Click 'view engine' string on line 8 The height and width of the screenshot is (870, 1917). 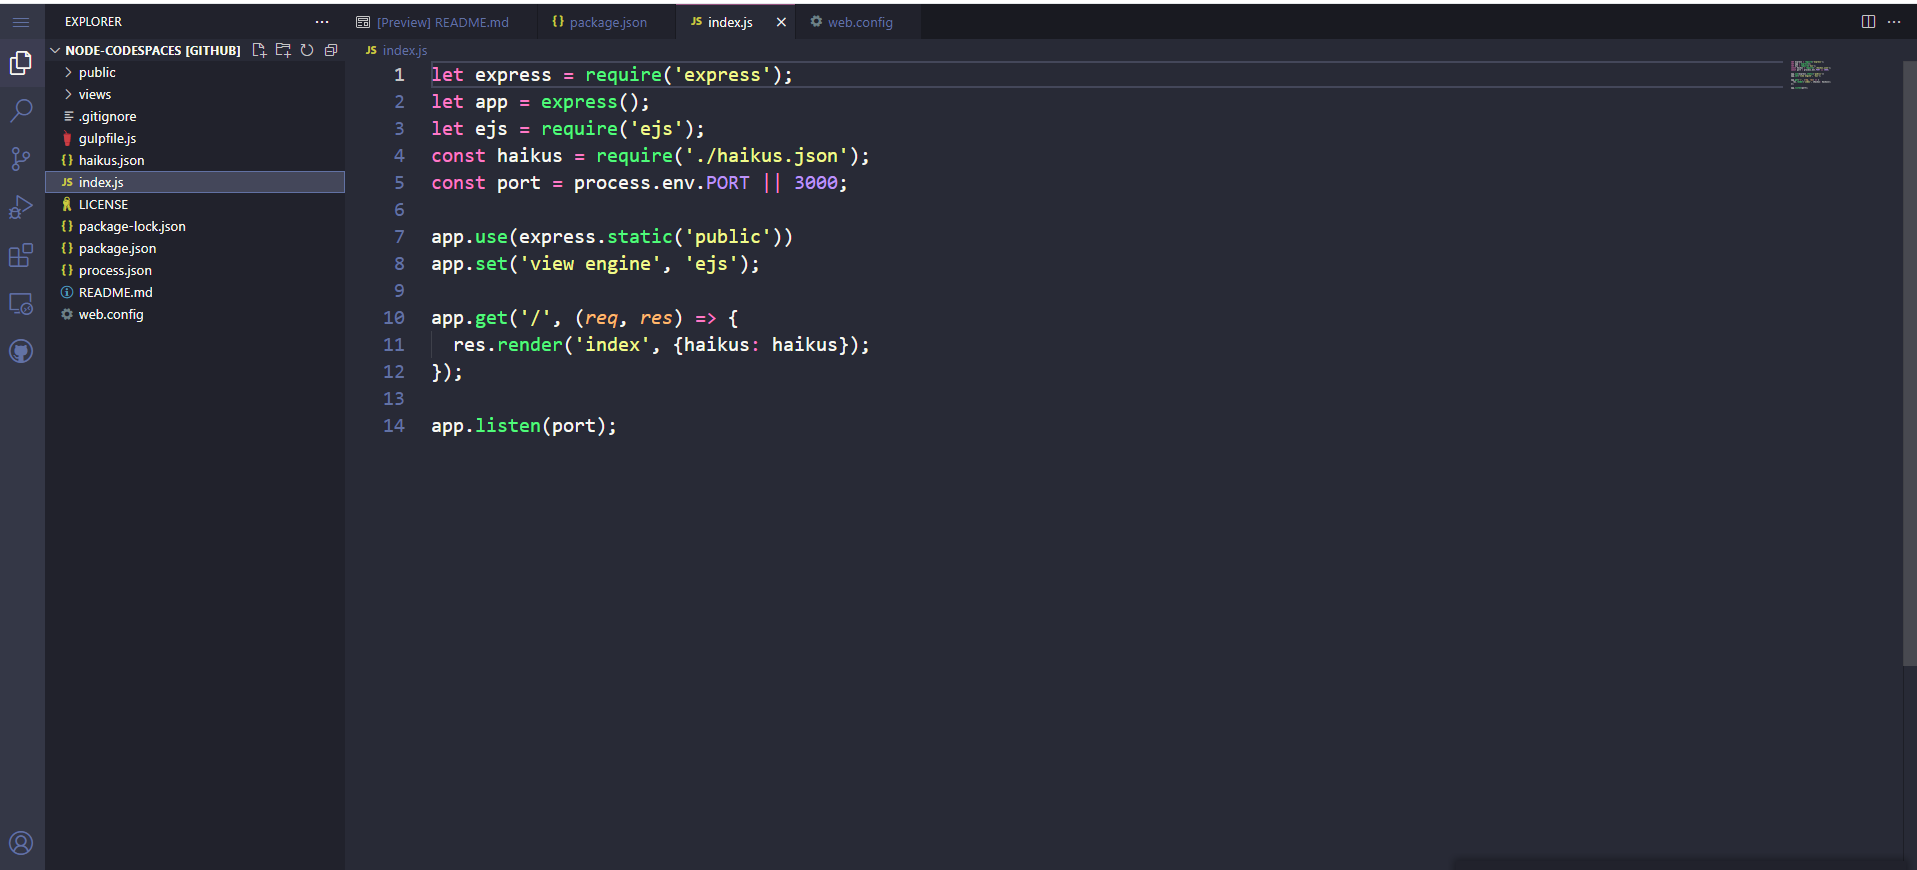click(590, 264)
